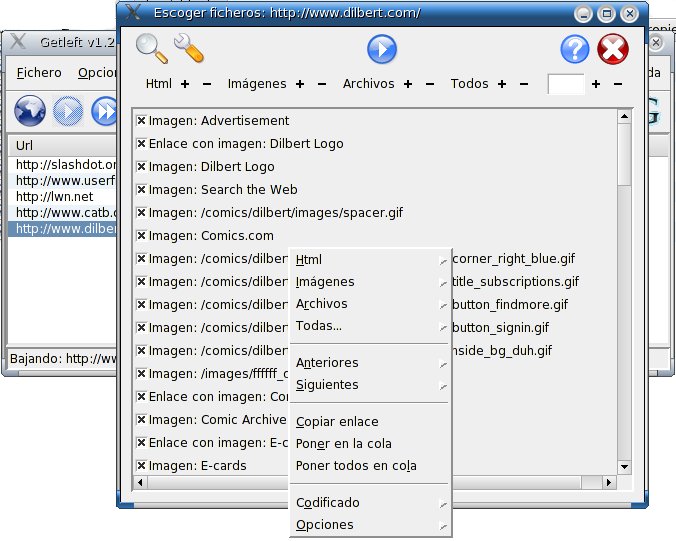Image resolution: width=676 pixels, height=541 pixels.
Task: Select highlighted www.dilbert url row in Getleft
Action: coord(63,228)
